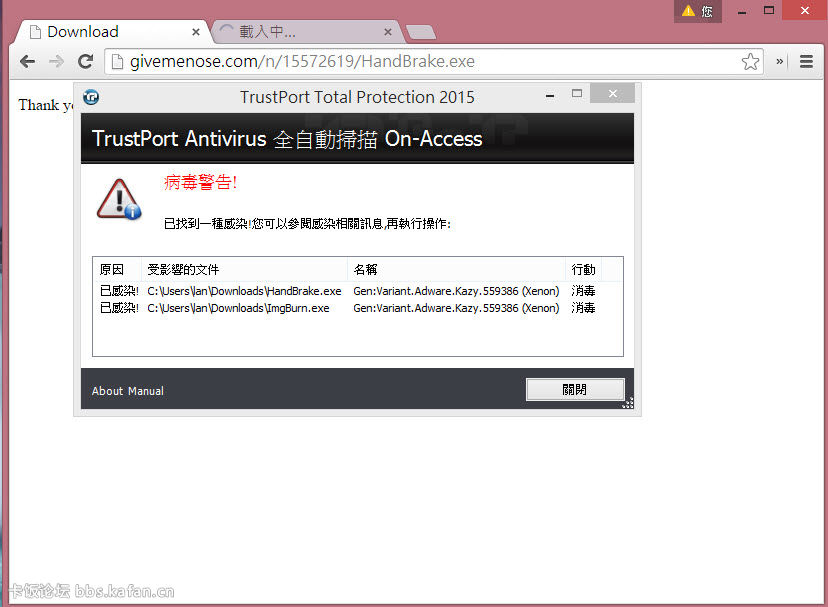Close the Download tab
This screenshot has height=607, width=828.
coord(196,32)
